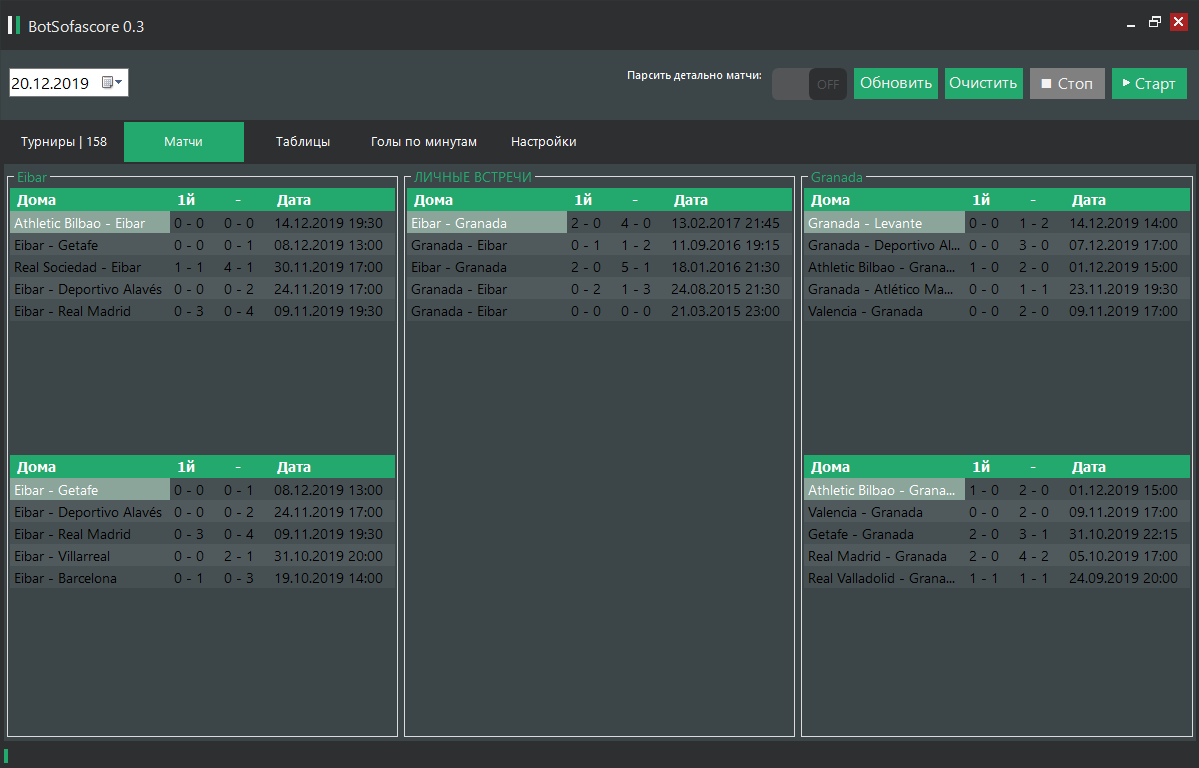Click the Обновить refresh button
The image size is (1199, 768).
[x=896, y=84]
